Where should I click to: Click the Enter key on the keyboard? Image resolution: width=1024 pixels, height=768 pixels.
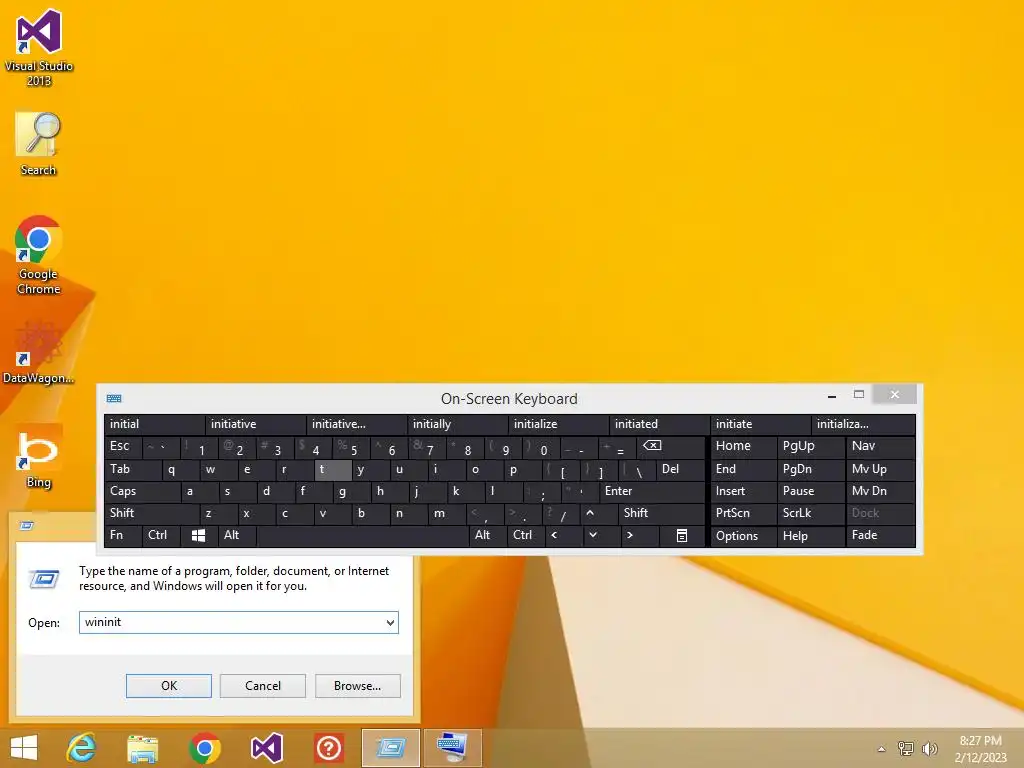[652, 491]
